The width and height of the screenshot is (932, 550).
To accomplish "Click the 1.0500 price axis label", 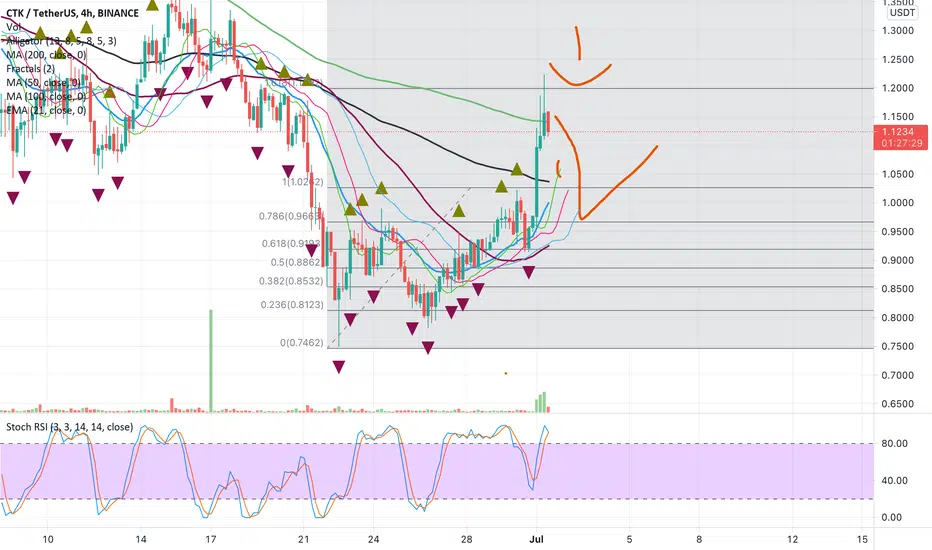I will pos(898,174).
